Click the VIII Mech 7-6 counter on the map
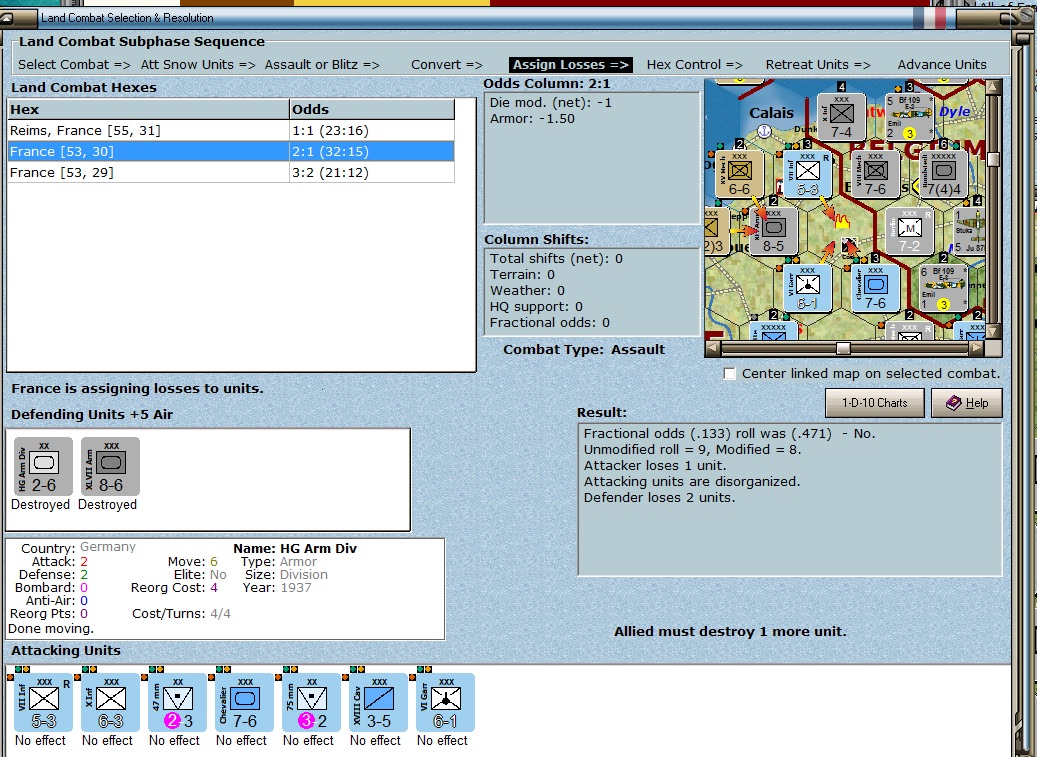The width and height of the screenshot is (1037, 757). [x=876, y=174]
